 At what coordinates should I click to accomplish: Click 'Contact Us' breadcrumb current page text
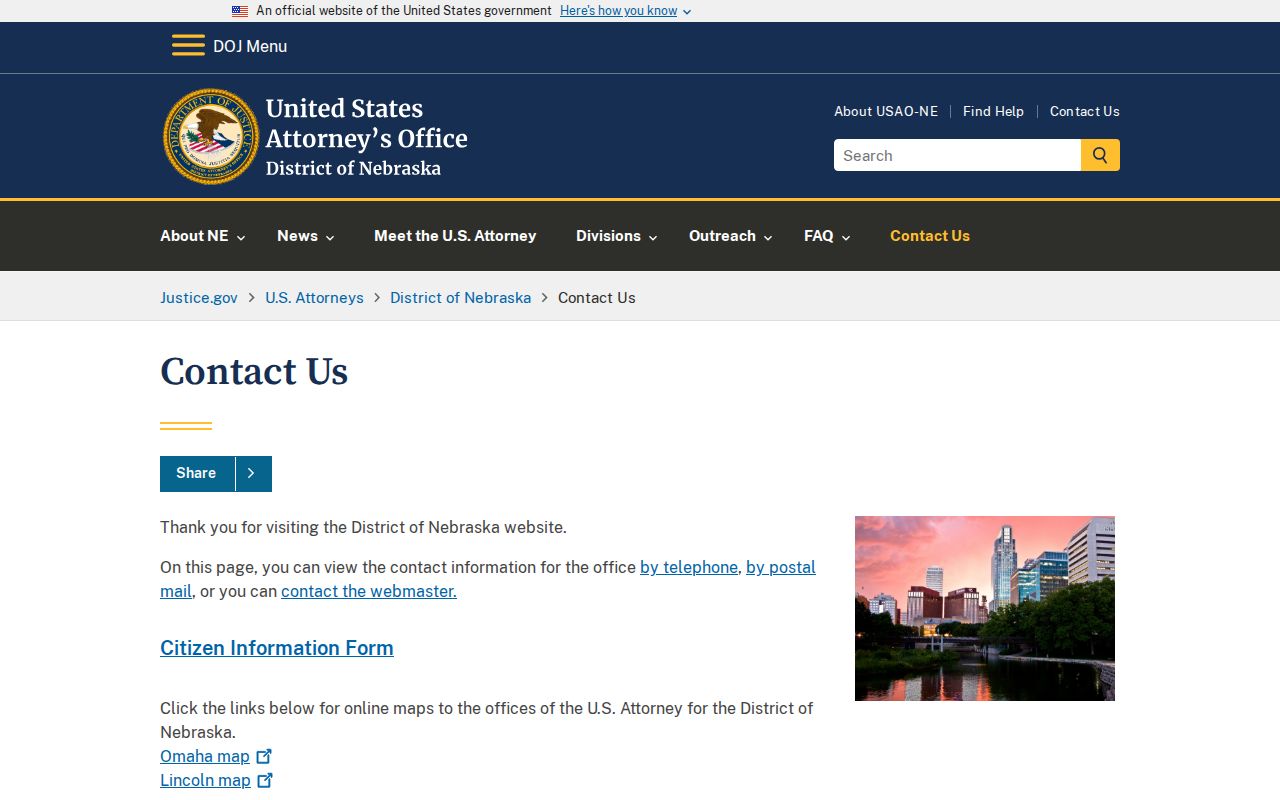point(597,297)
